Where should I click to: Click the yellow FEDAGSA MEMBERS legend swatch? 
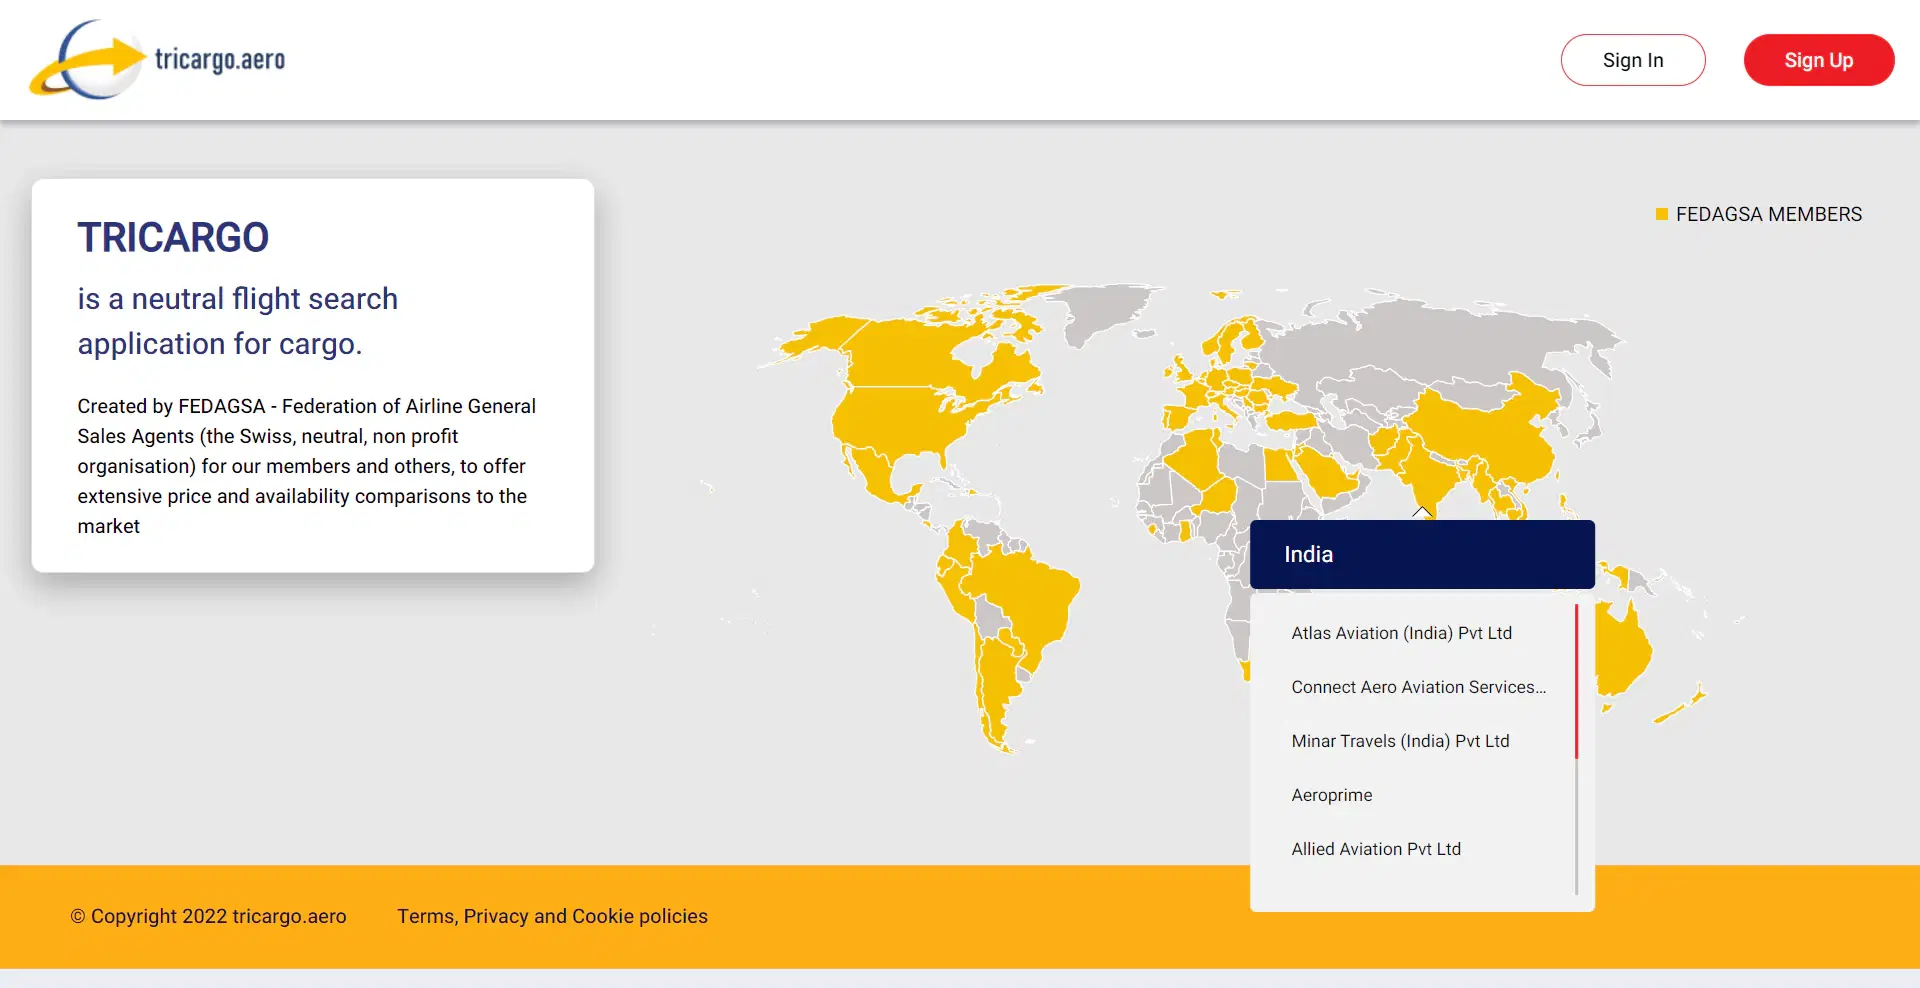tap(1662, 214)
